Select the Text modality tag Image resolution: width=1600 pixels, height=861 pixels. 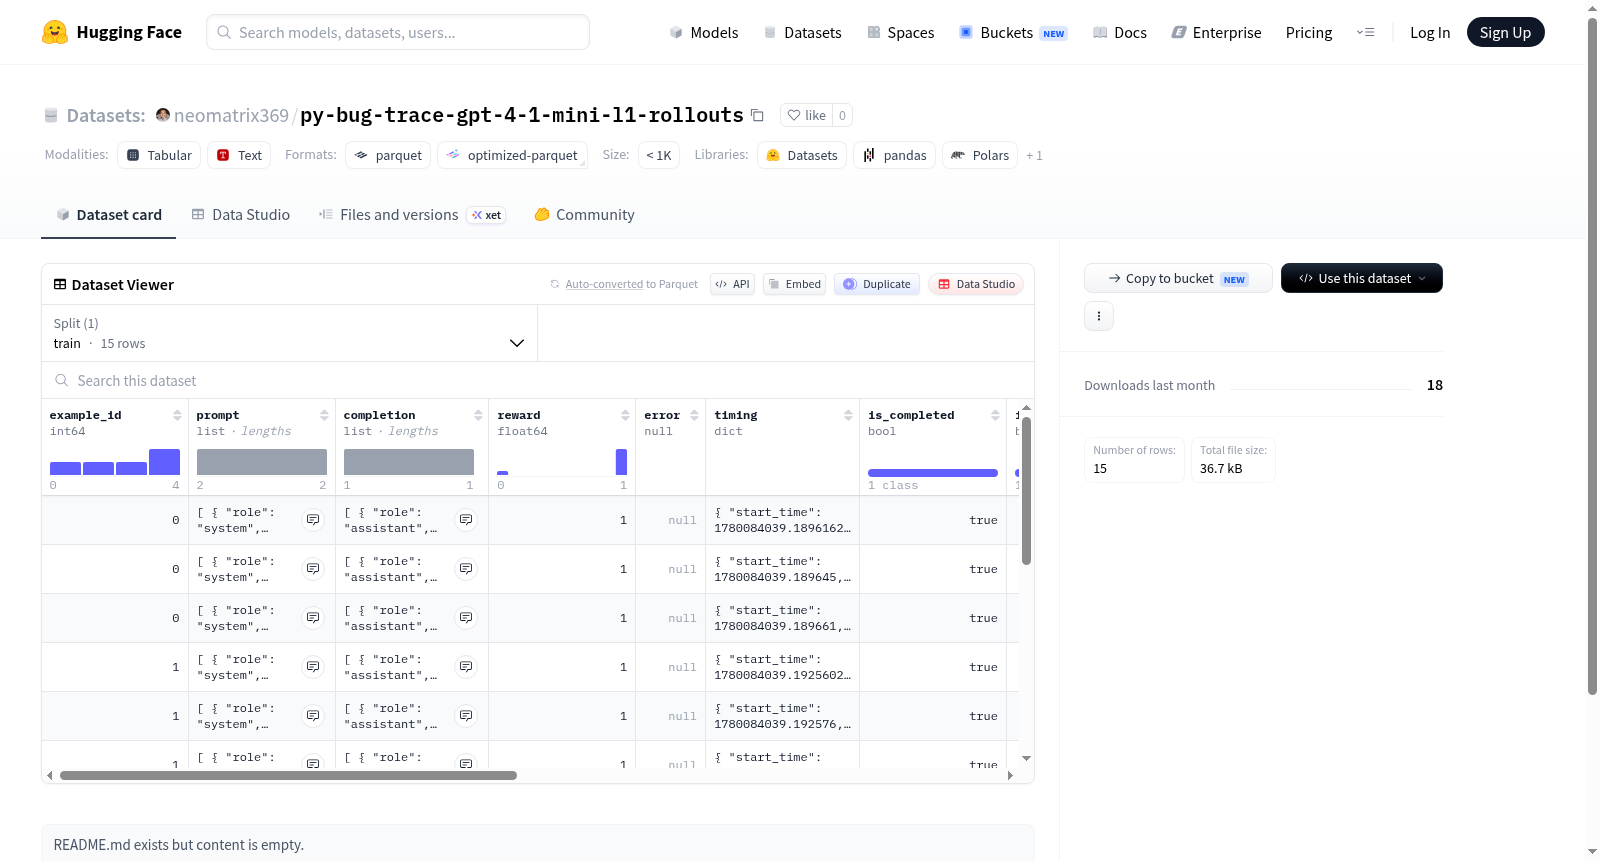pos(239,155)
